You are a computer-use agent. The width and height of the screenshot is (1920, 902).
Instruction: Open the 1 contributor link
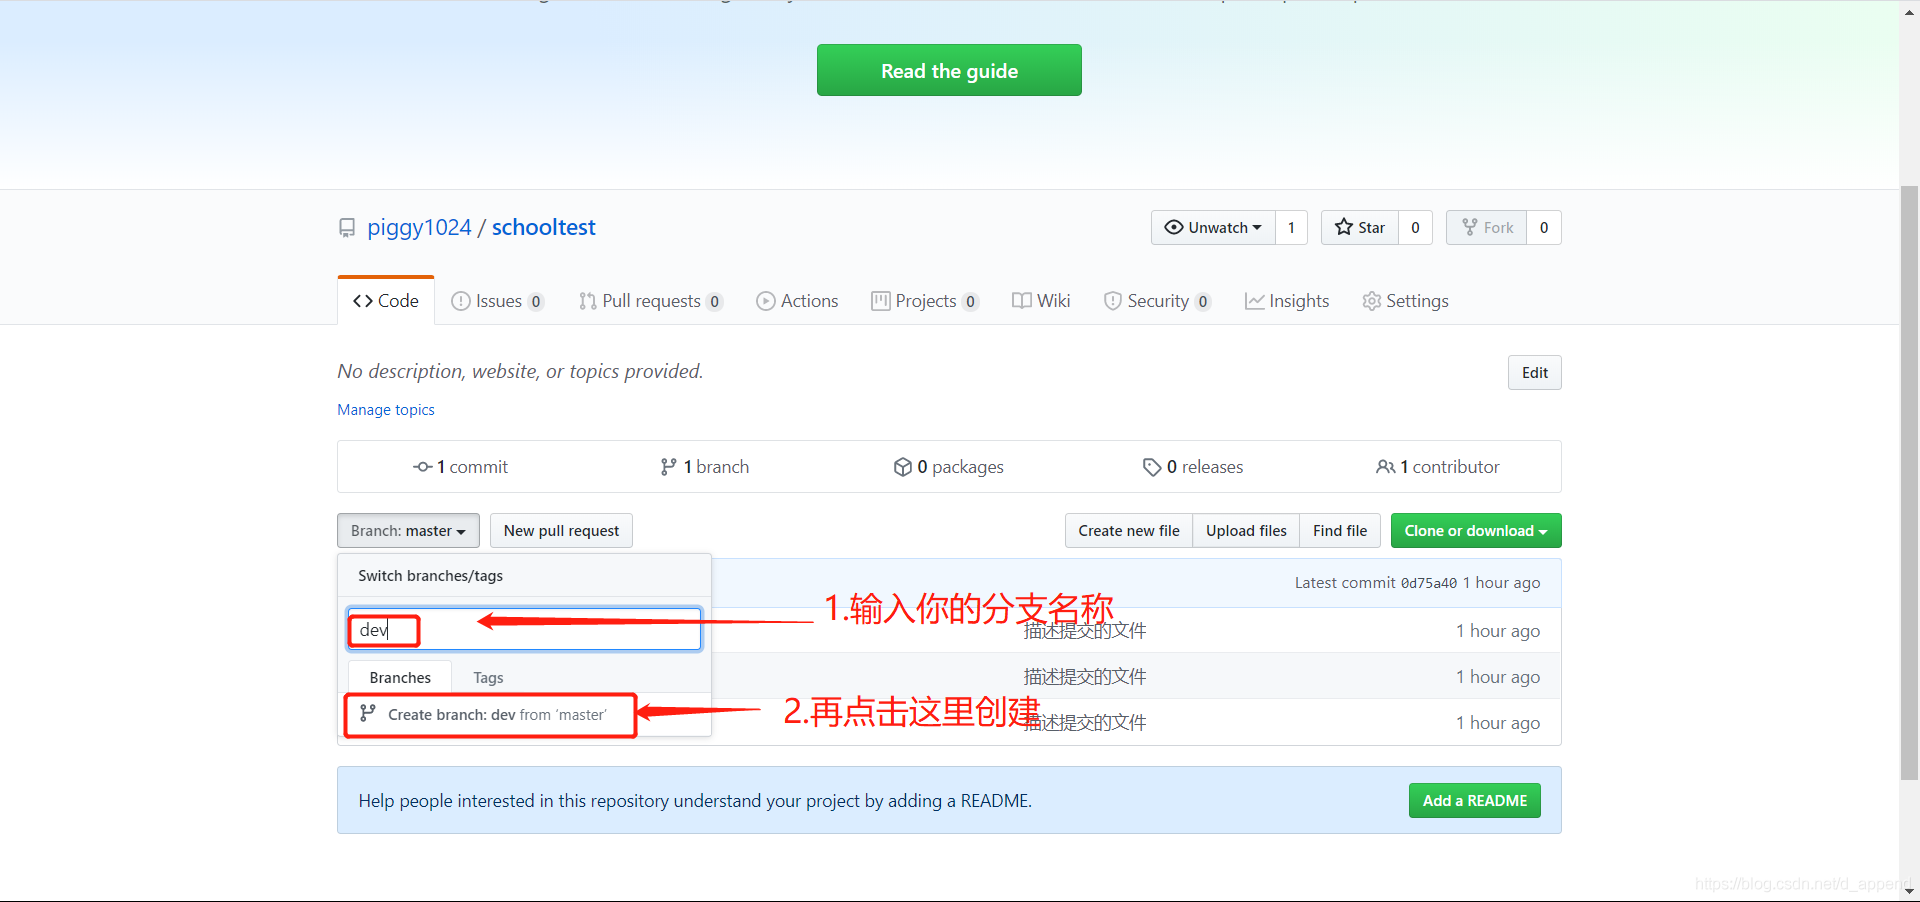[x=1438, y=467]
